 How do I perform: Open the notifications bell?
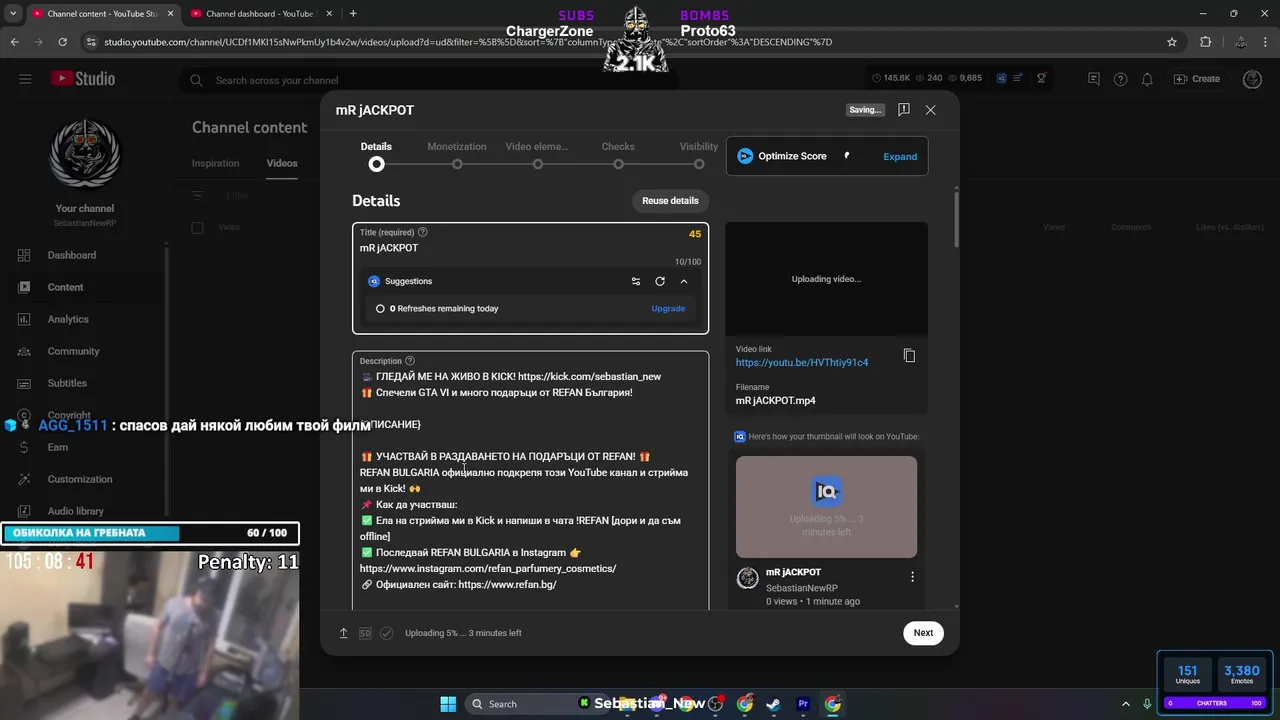click(1147, 79)
